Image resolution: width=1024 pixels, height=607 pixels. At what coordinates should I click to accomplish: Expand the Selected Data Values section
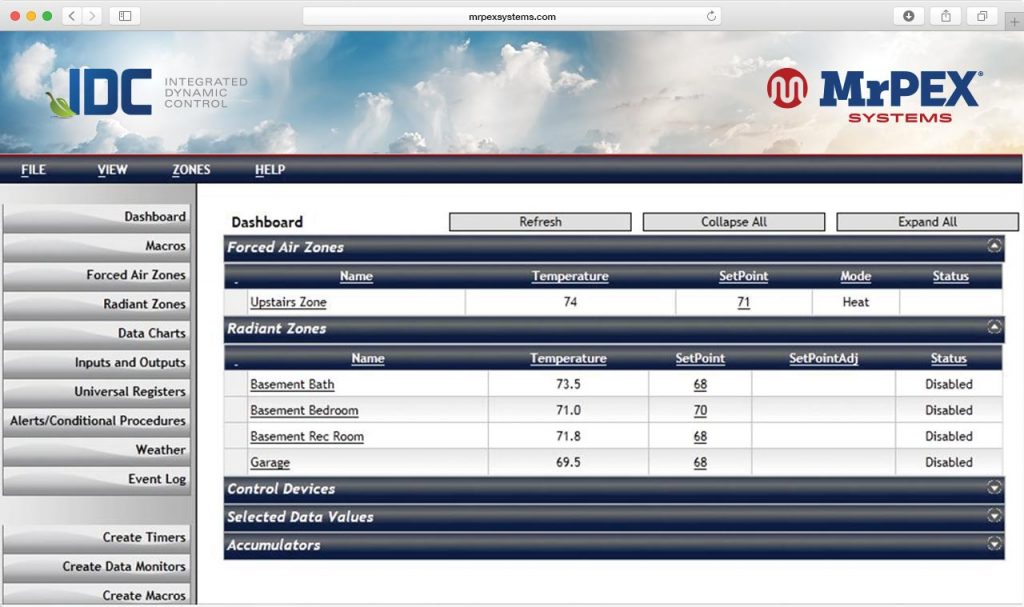click(x=994, y=516)
